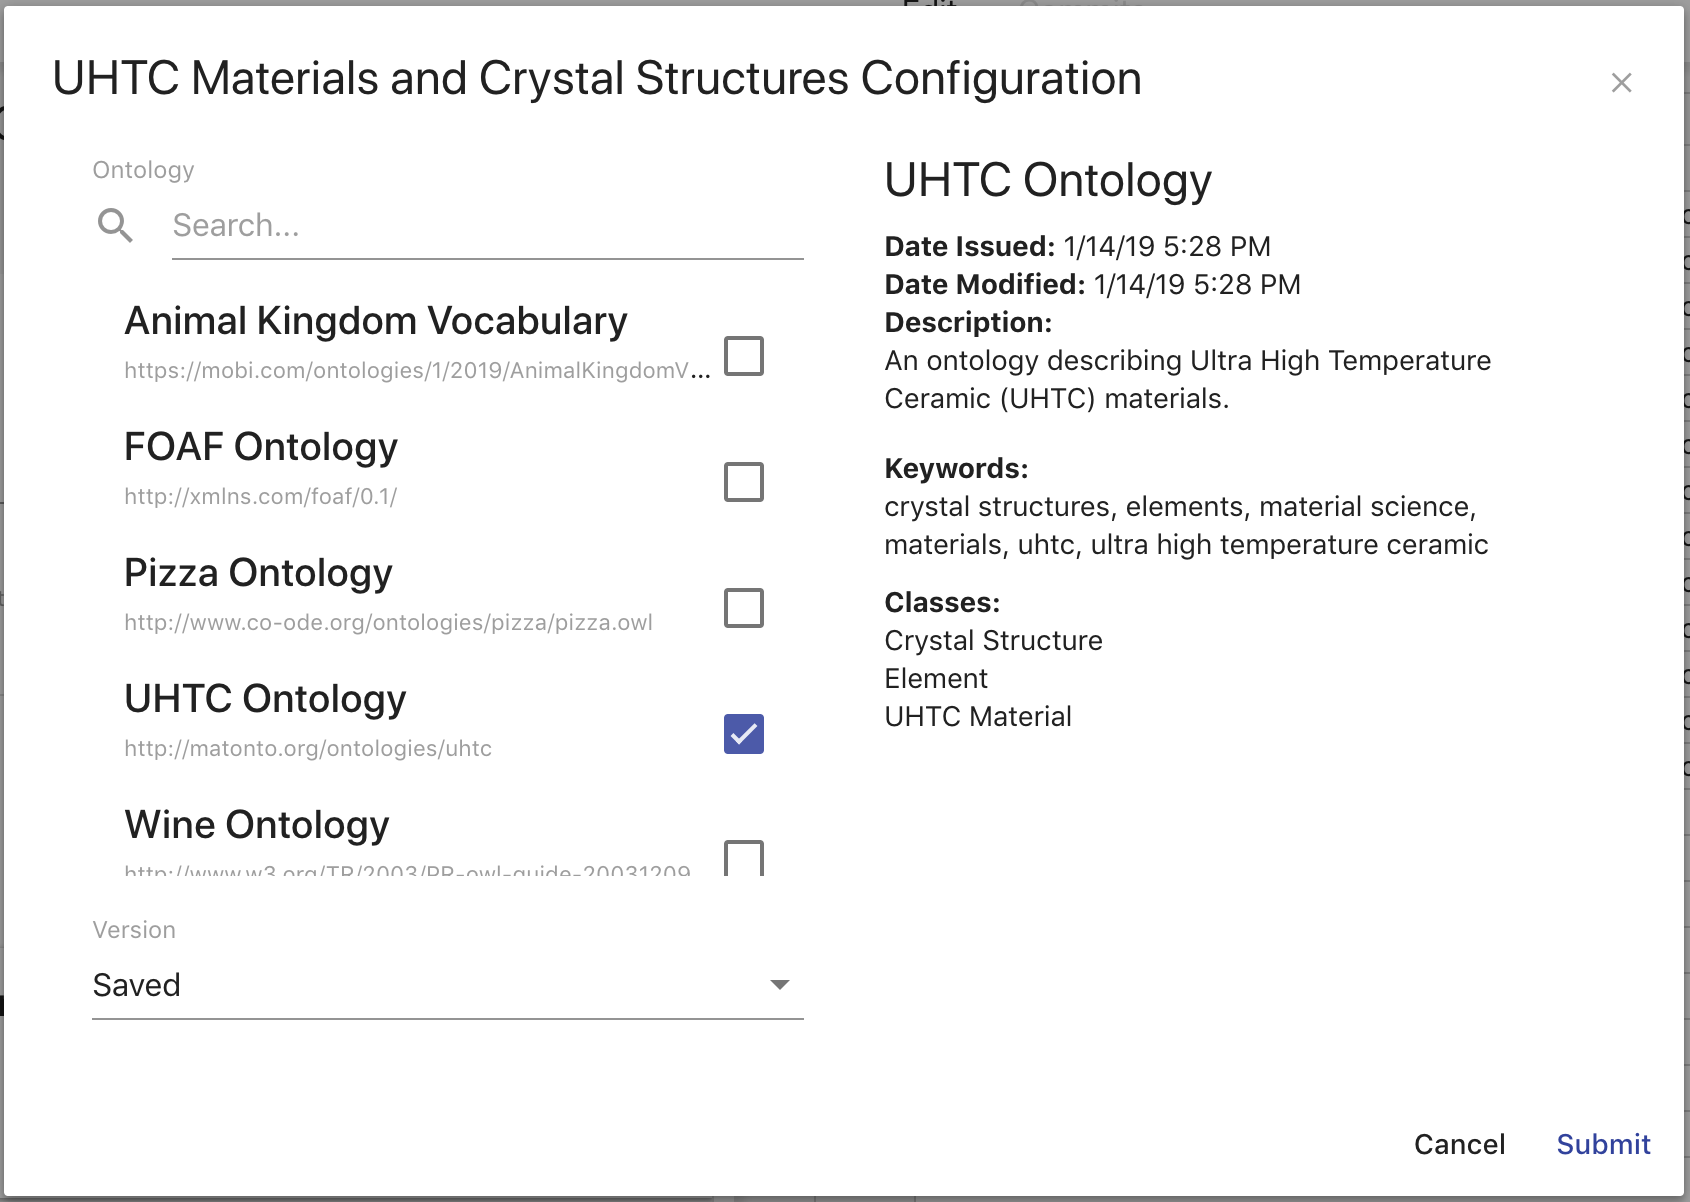Screen dimensions: 1690x1202
Task: Enable the Pizza Ontology checkbox
Action: point(742,609)
